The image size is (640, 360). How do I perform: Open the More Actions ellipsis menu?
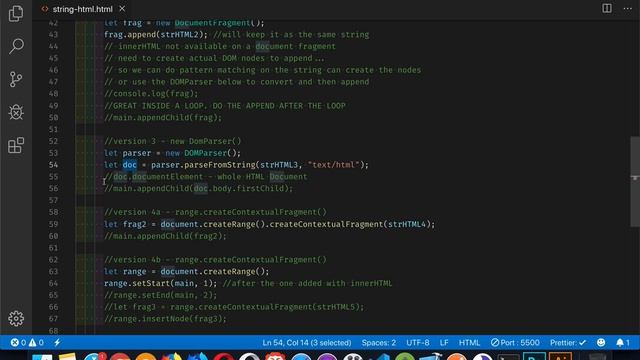coord(628,9)
